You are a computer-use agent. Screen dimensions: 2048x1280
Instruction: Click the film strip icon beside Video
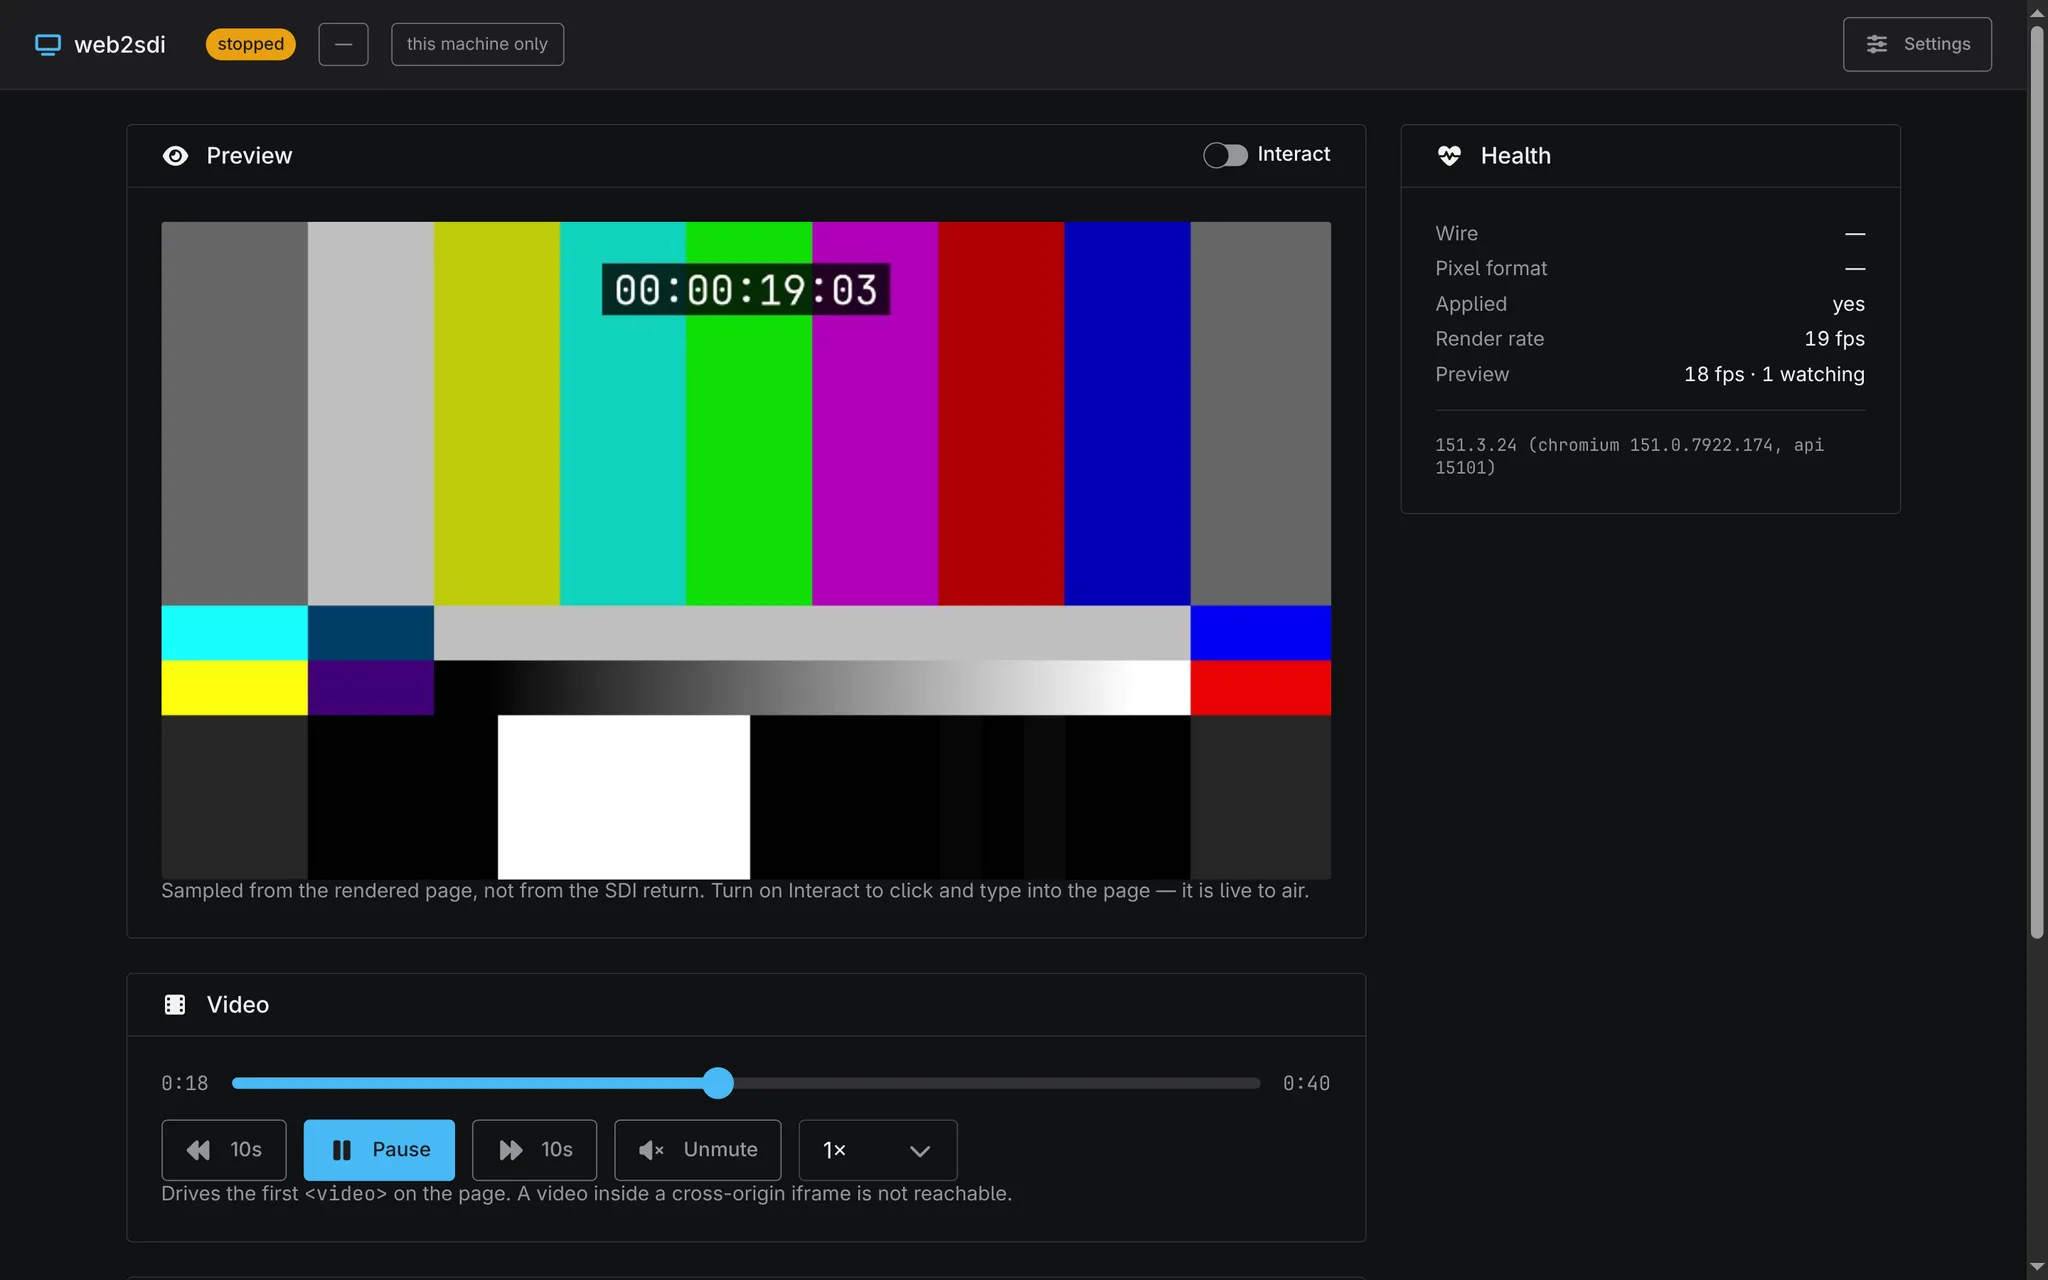pyautogui.click(x=175, y=1005)
